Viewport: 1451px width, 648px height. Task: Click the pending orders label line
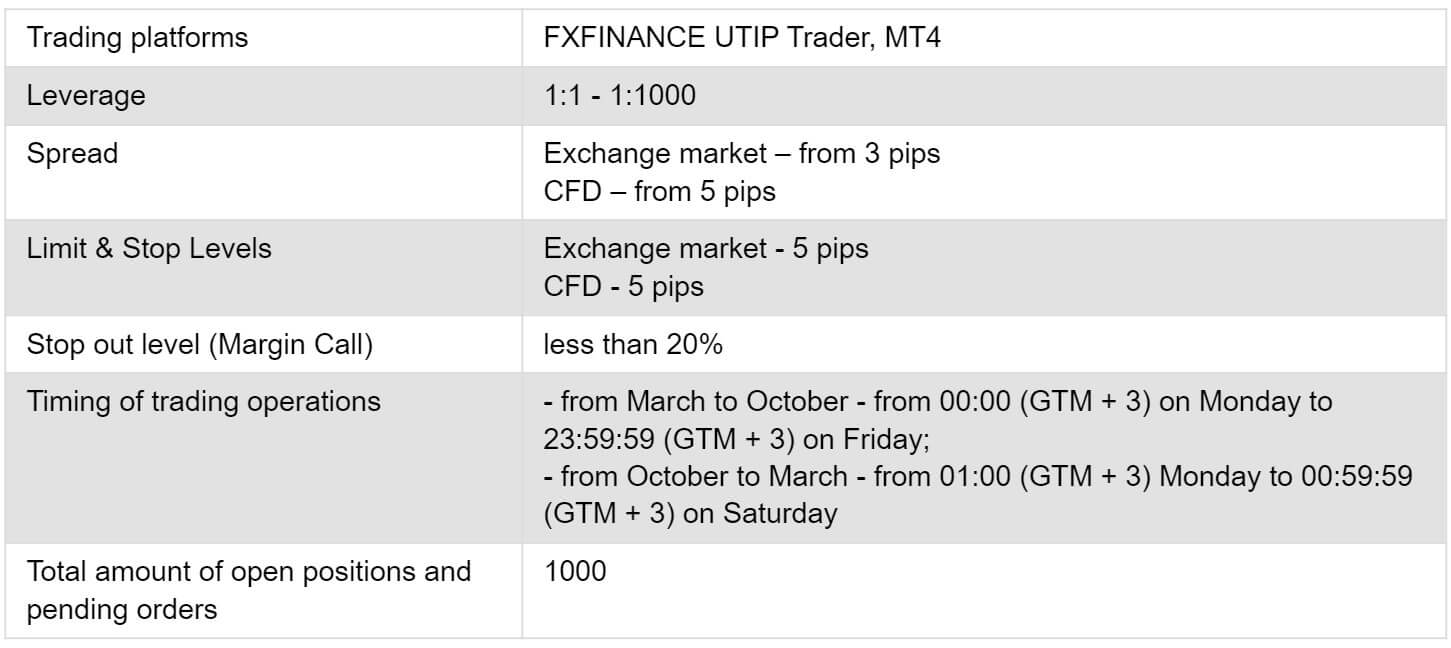click(122, 609)
